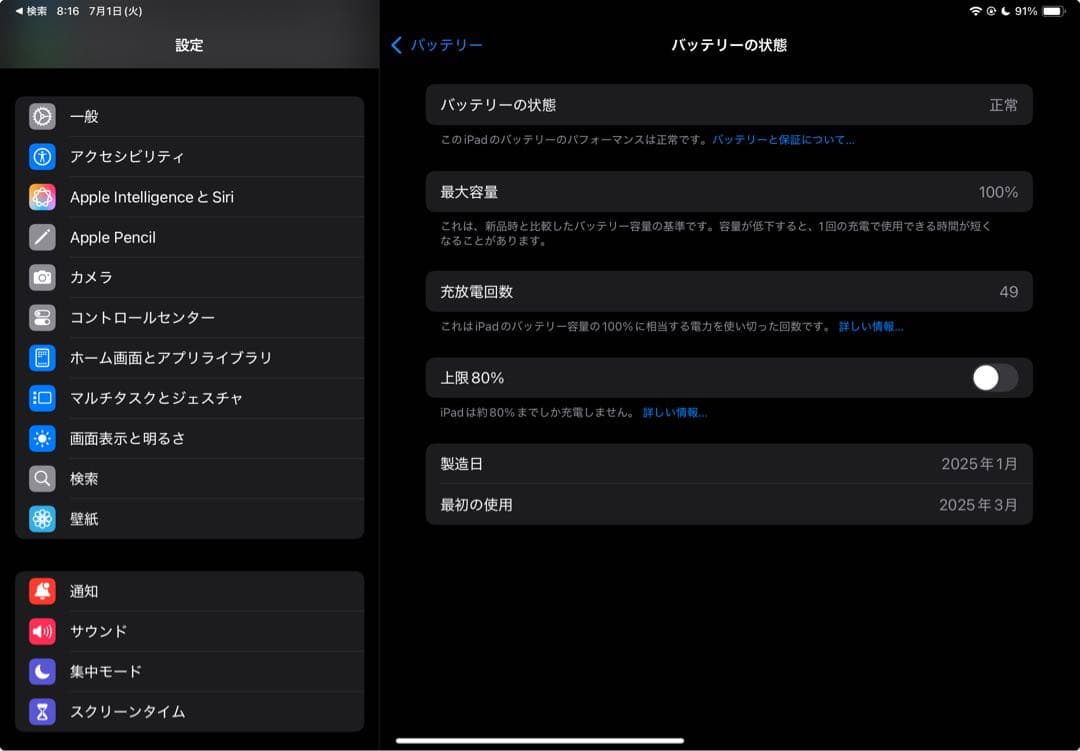1080x751 pixels.
Task: Open the スクリーンタイム hourglass icon
Action: click(x=41, y=712)
